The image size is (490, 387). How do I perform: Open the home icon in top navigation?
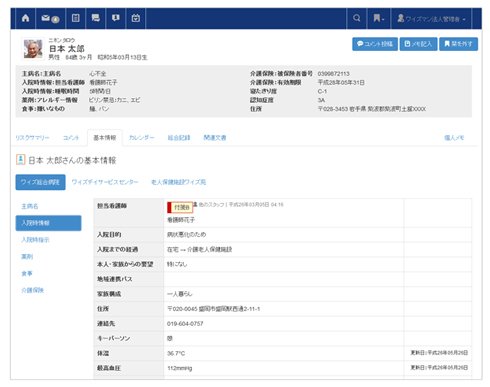(x=25, y=18)
